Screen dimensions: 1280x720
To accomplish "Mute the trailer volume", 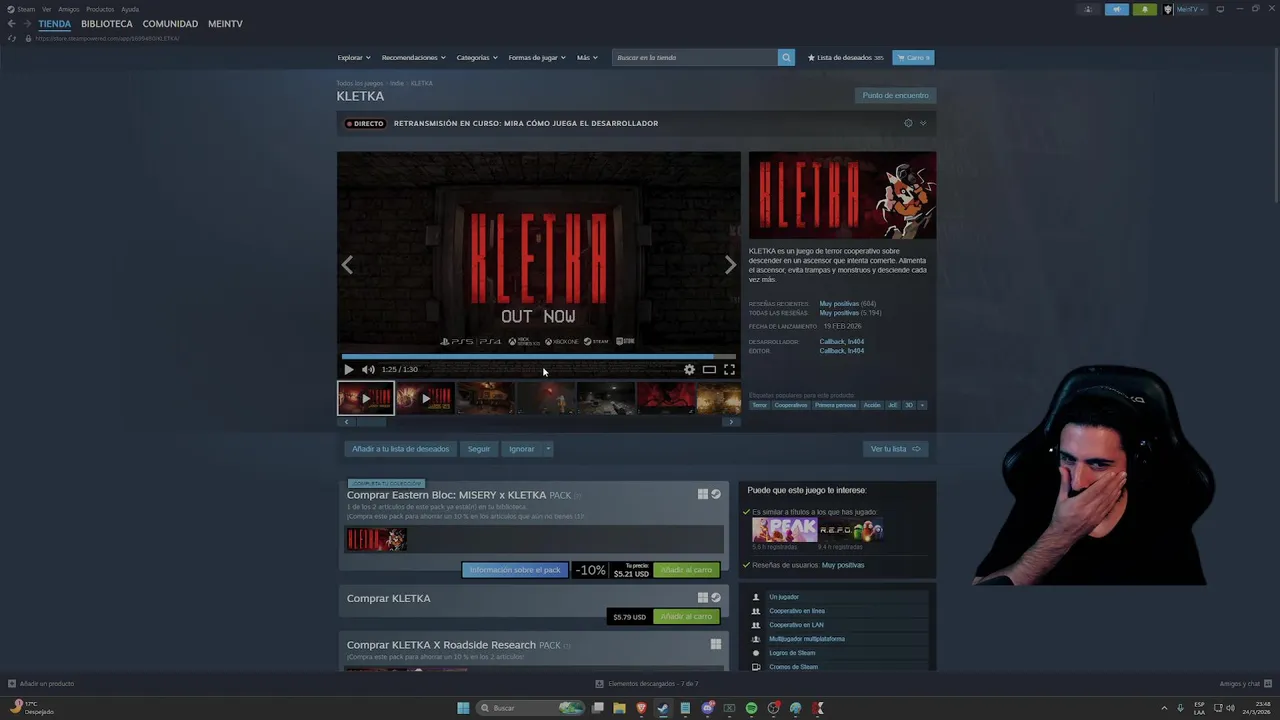I will 368,370.
